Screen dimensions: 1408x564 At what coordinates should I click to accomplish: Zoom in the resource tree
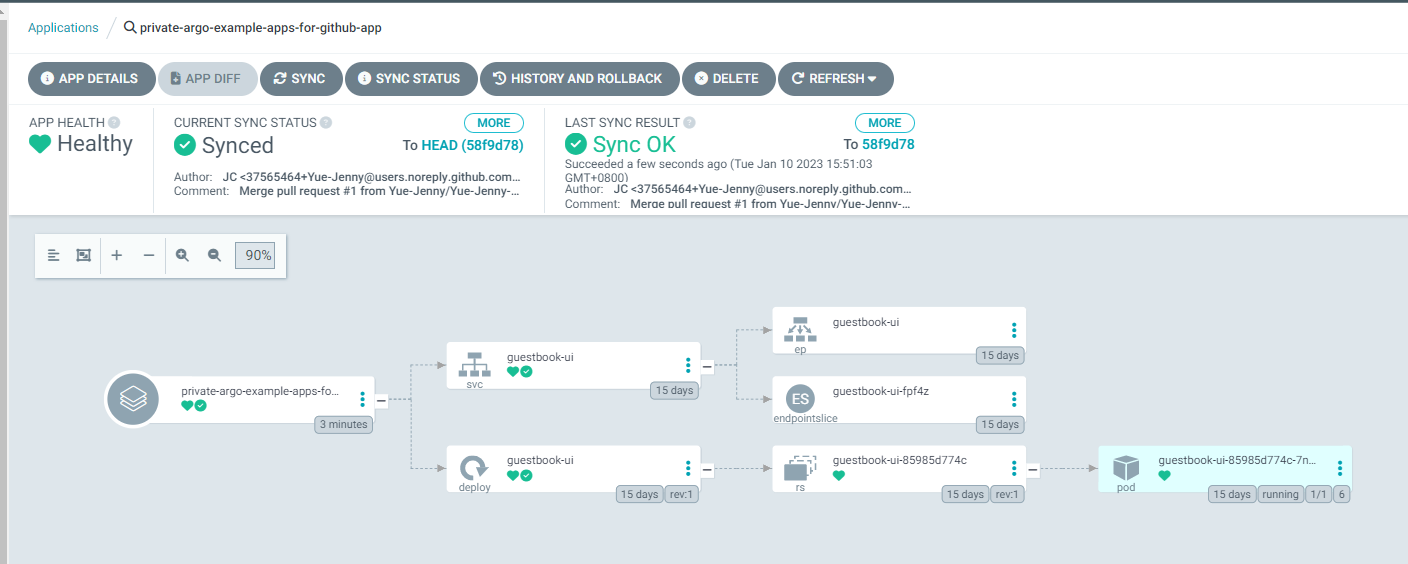tap(182, 255)
